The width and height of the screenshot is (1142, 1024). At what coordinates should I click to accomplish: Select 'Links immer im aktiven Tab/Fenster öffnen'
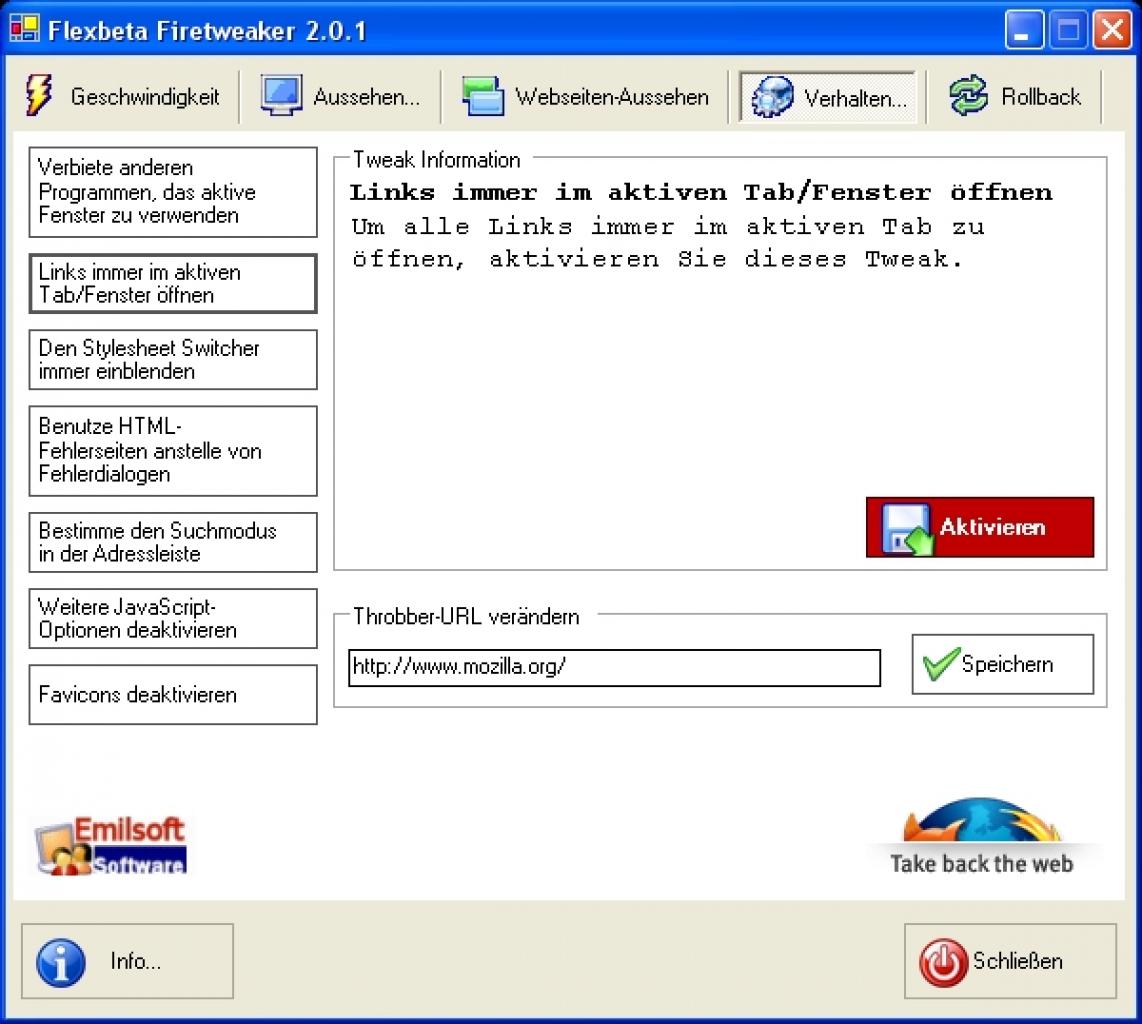[173, 283]
